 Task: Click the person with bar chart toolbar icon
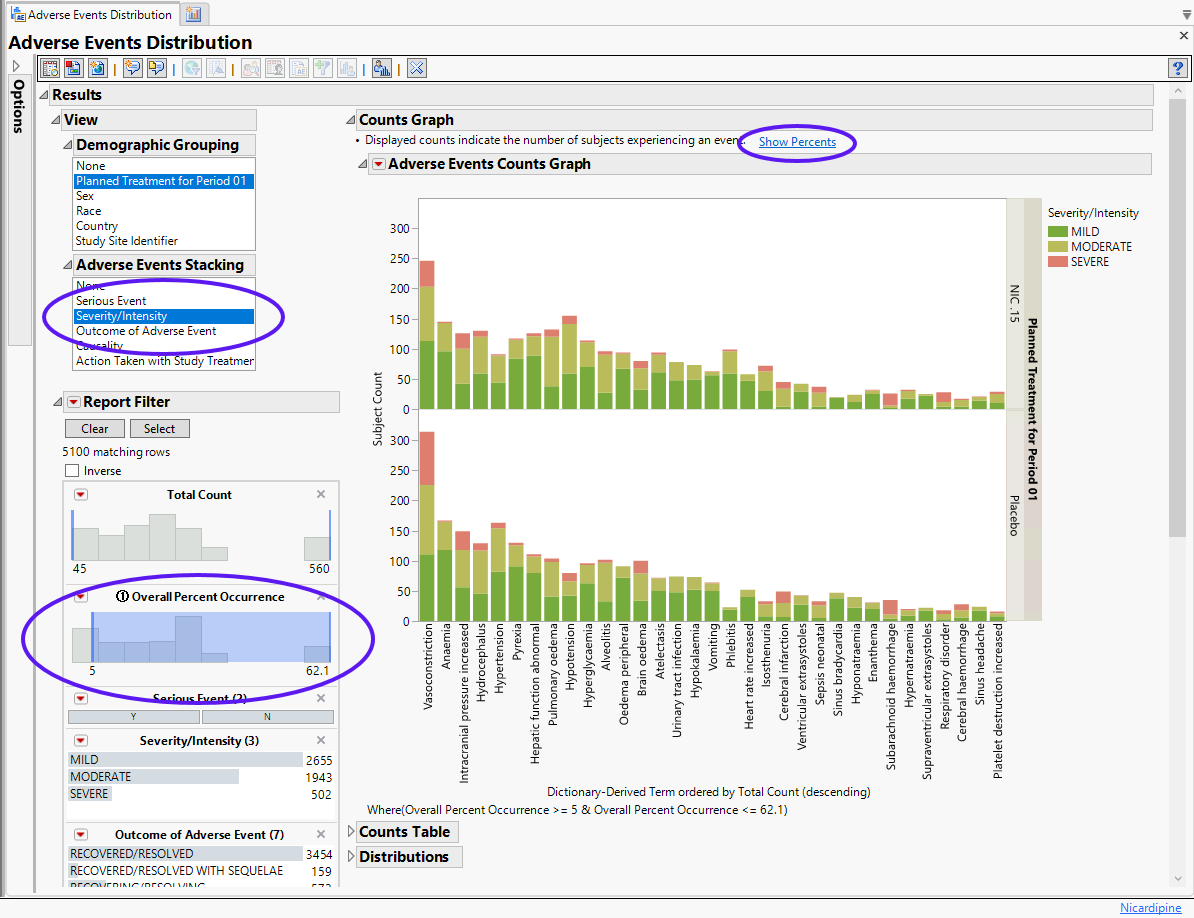pos(381,68)
